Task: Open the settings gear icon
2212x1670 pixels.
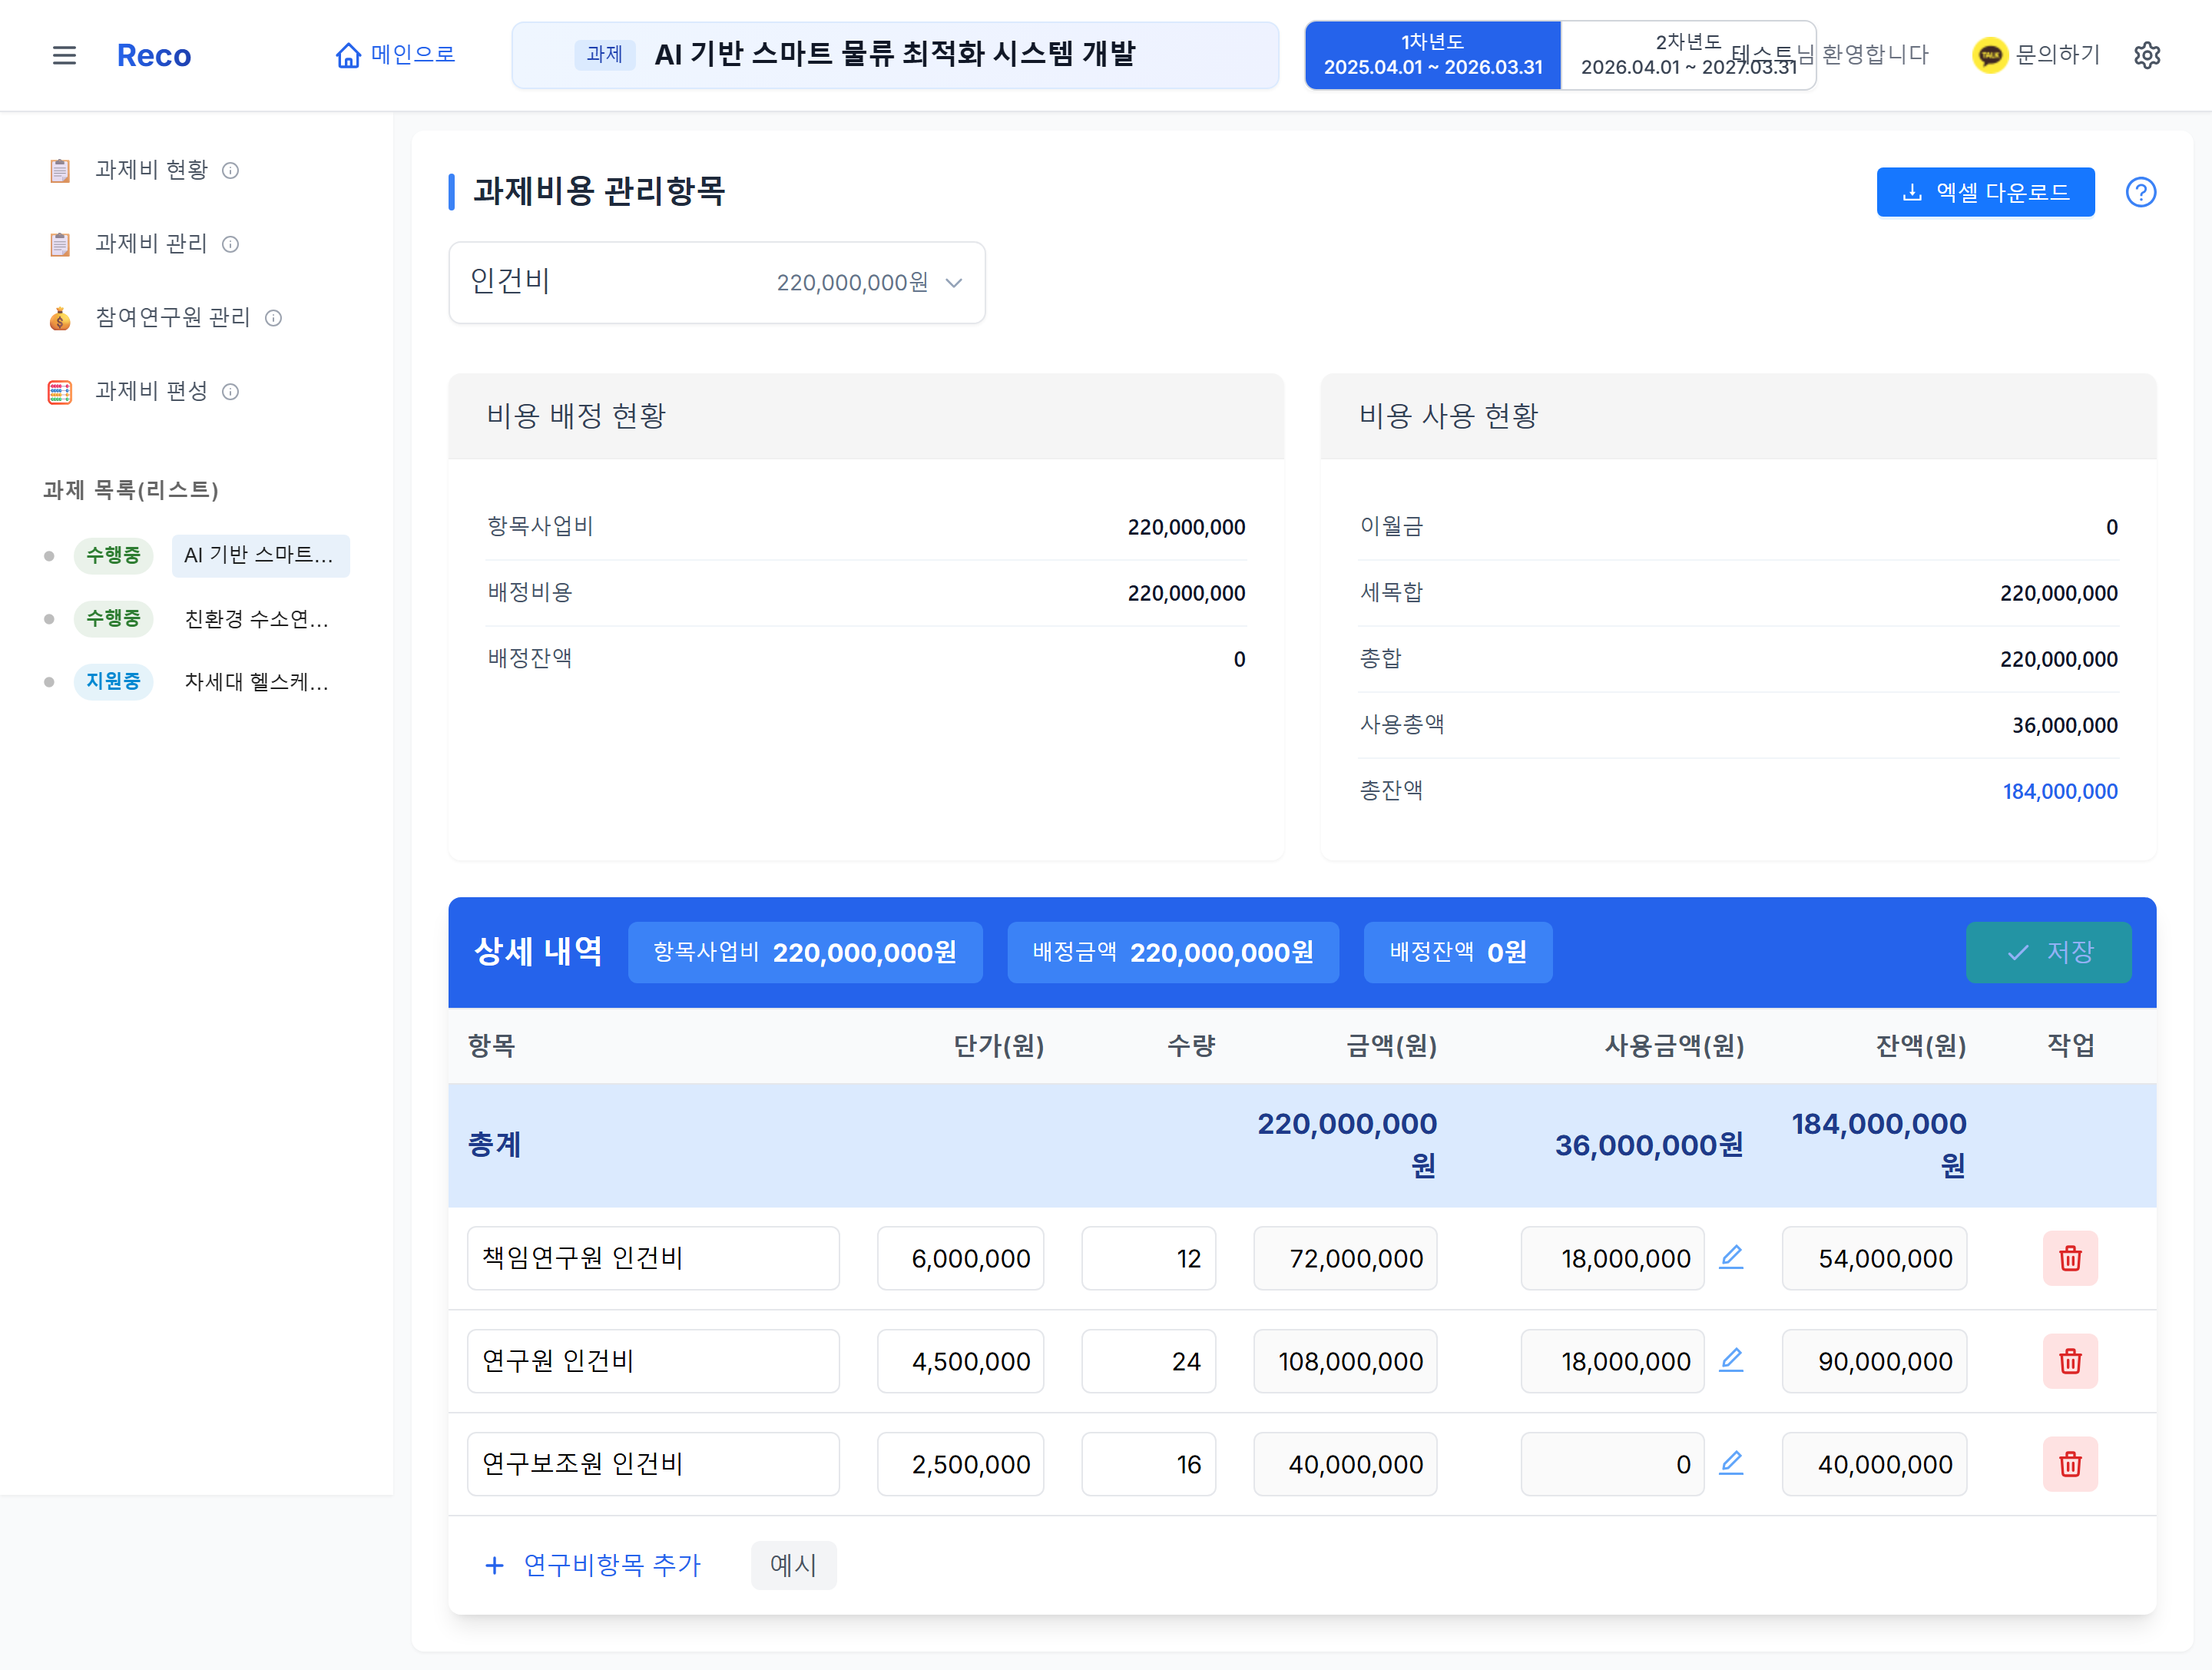Action: pyautogui.click(x=2146, y=54)
